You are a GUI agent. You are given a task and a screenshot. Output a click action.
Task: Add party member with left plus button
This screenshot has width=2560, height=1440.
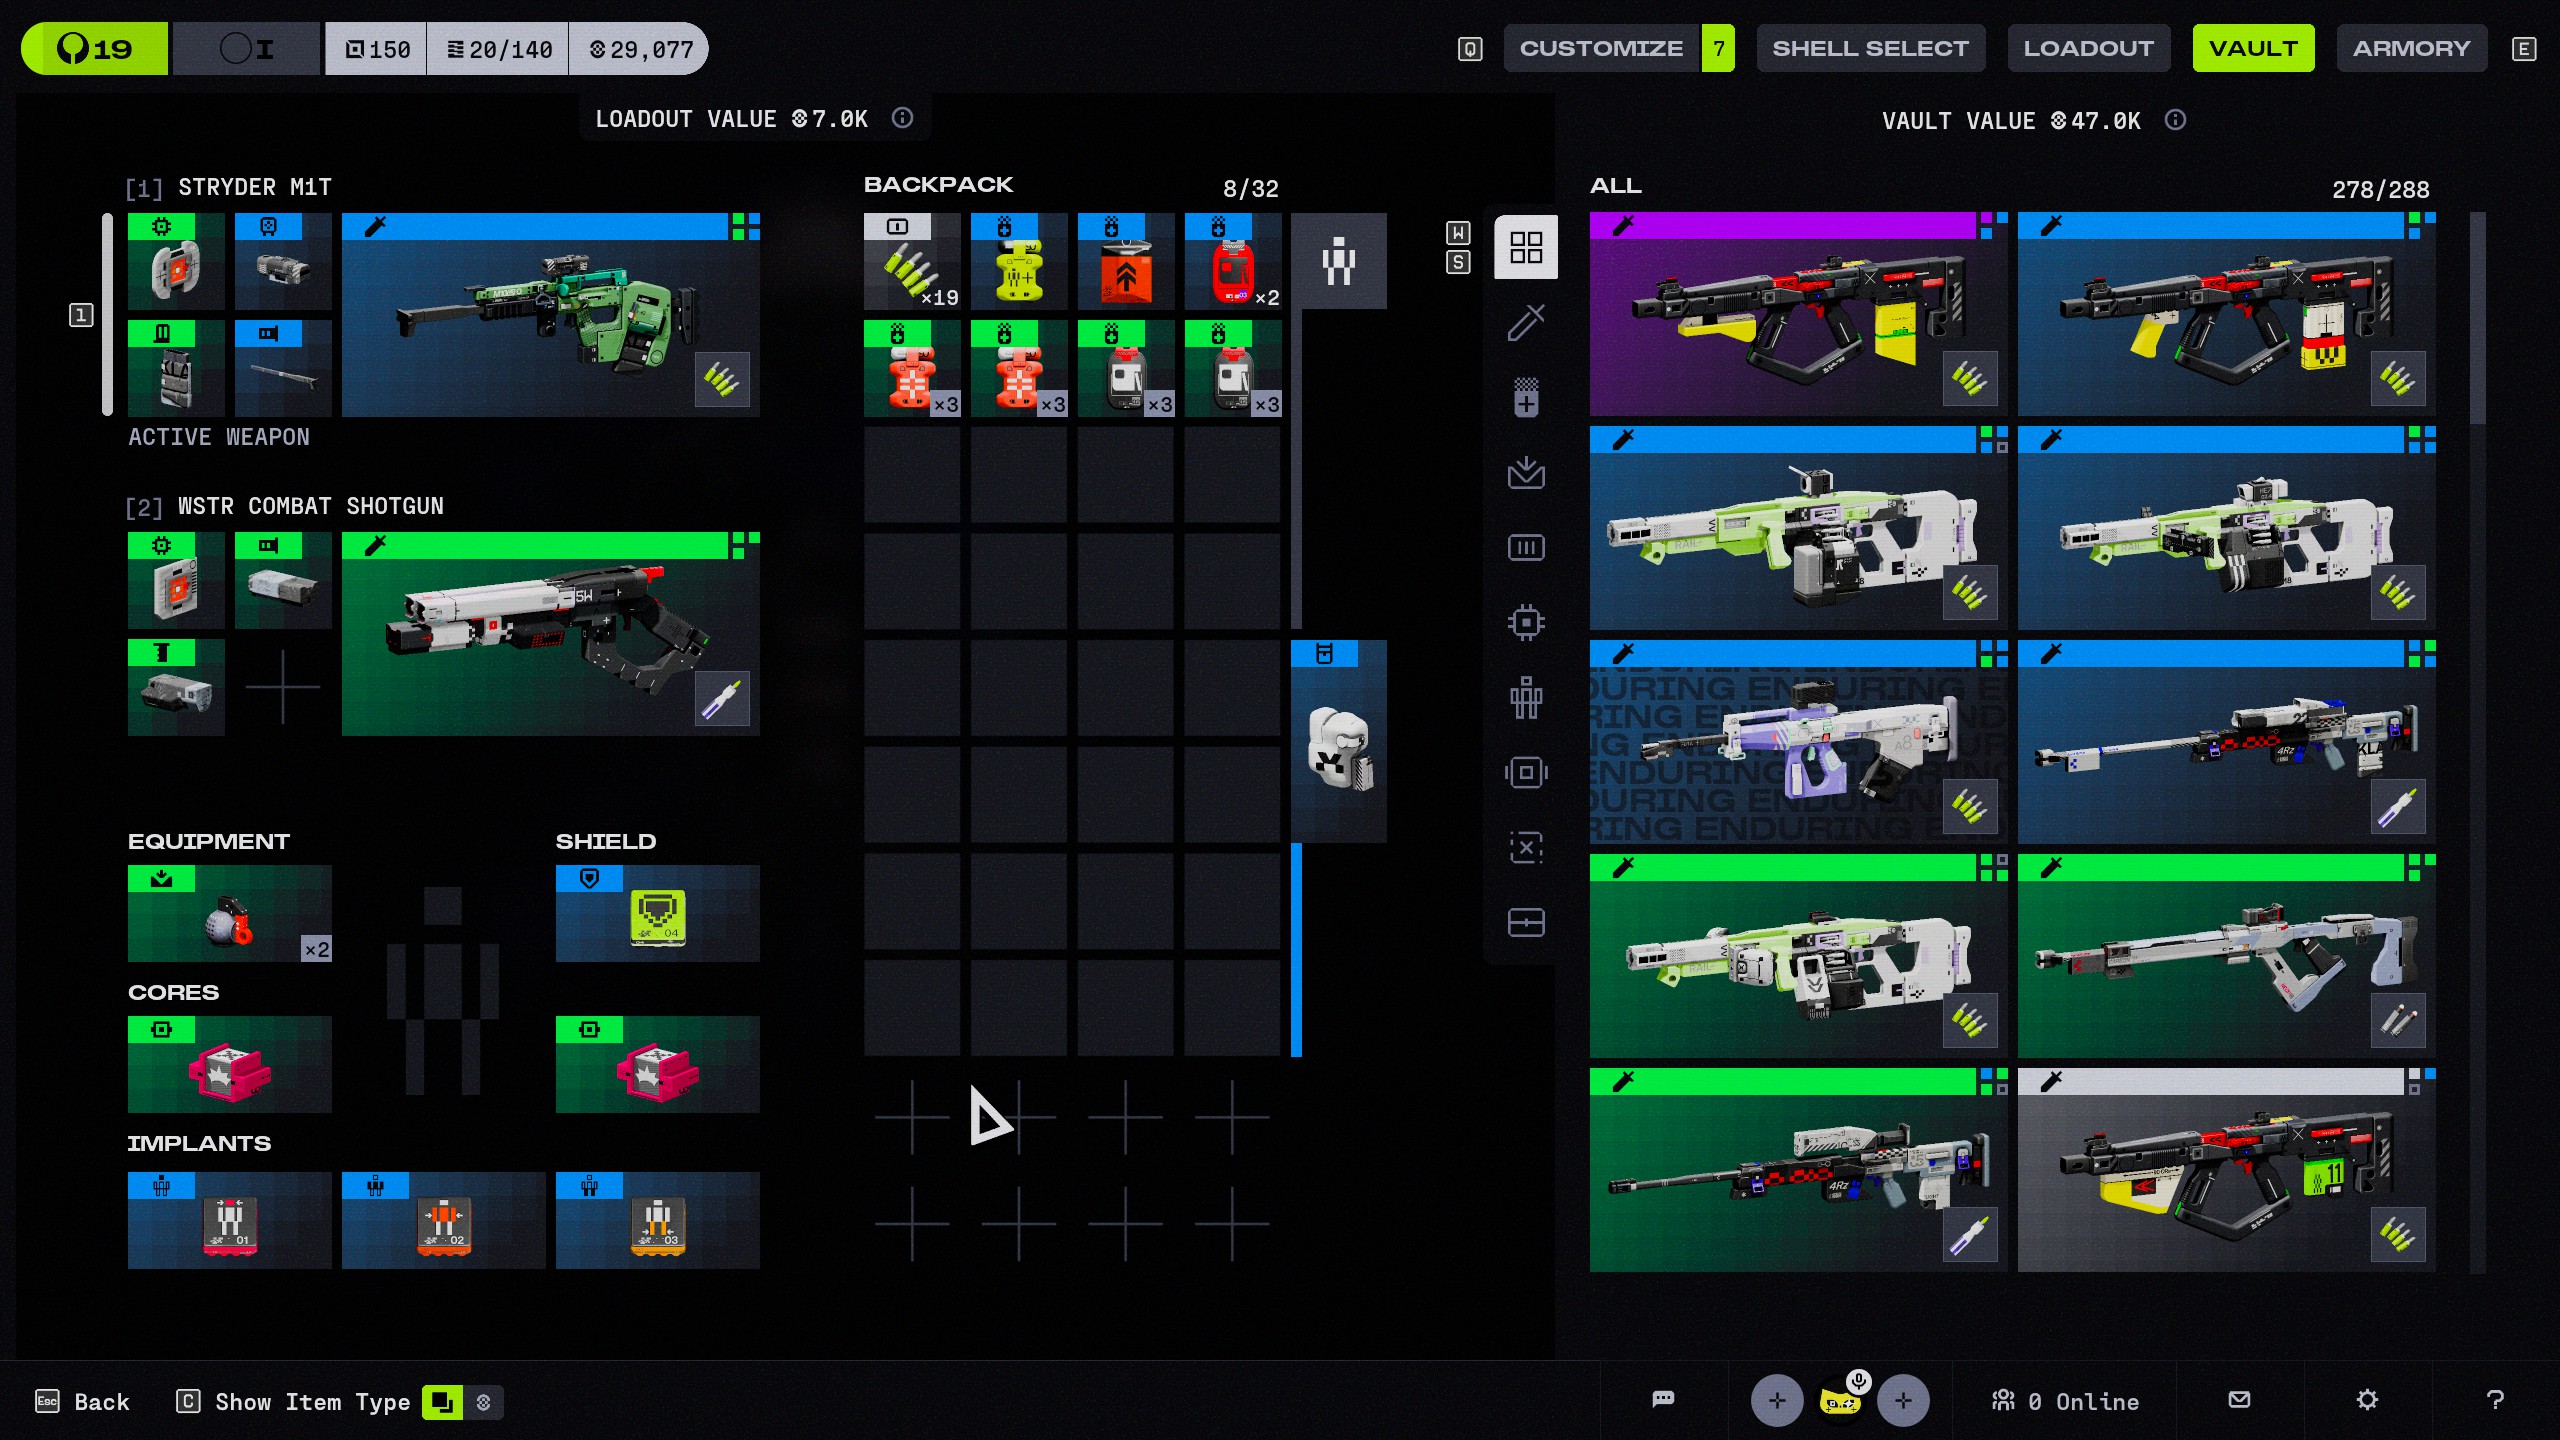pos(1777,1401)
